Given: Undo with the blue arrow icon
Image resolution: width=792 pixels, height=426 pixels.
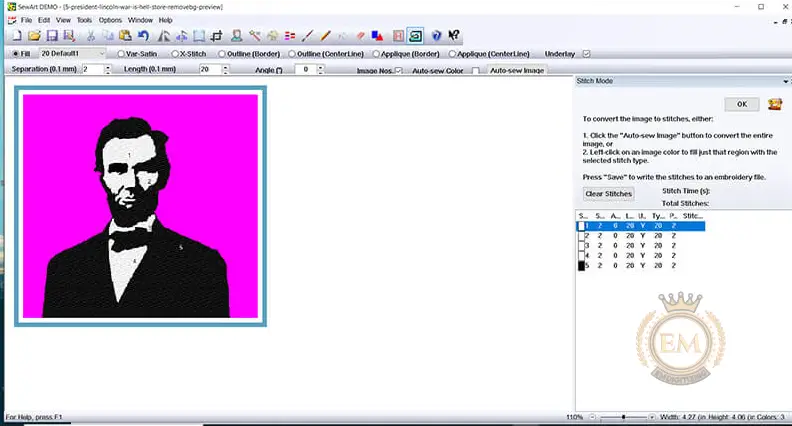Looking at the screenshot, I should coord(143,36).
